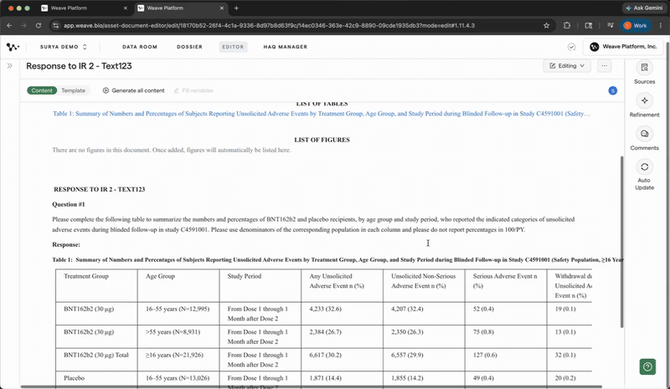Open the Surya Demo workspace switcher

coord(63,47)
